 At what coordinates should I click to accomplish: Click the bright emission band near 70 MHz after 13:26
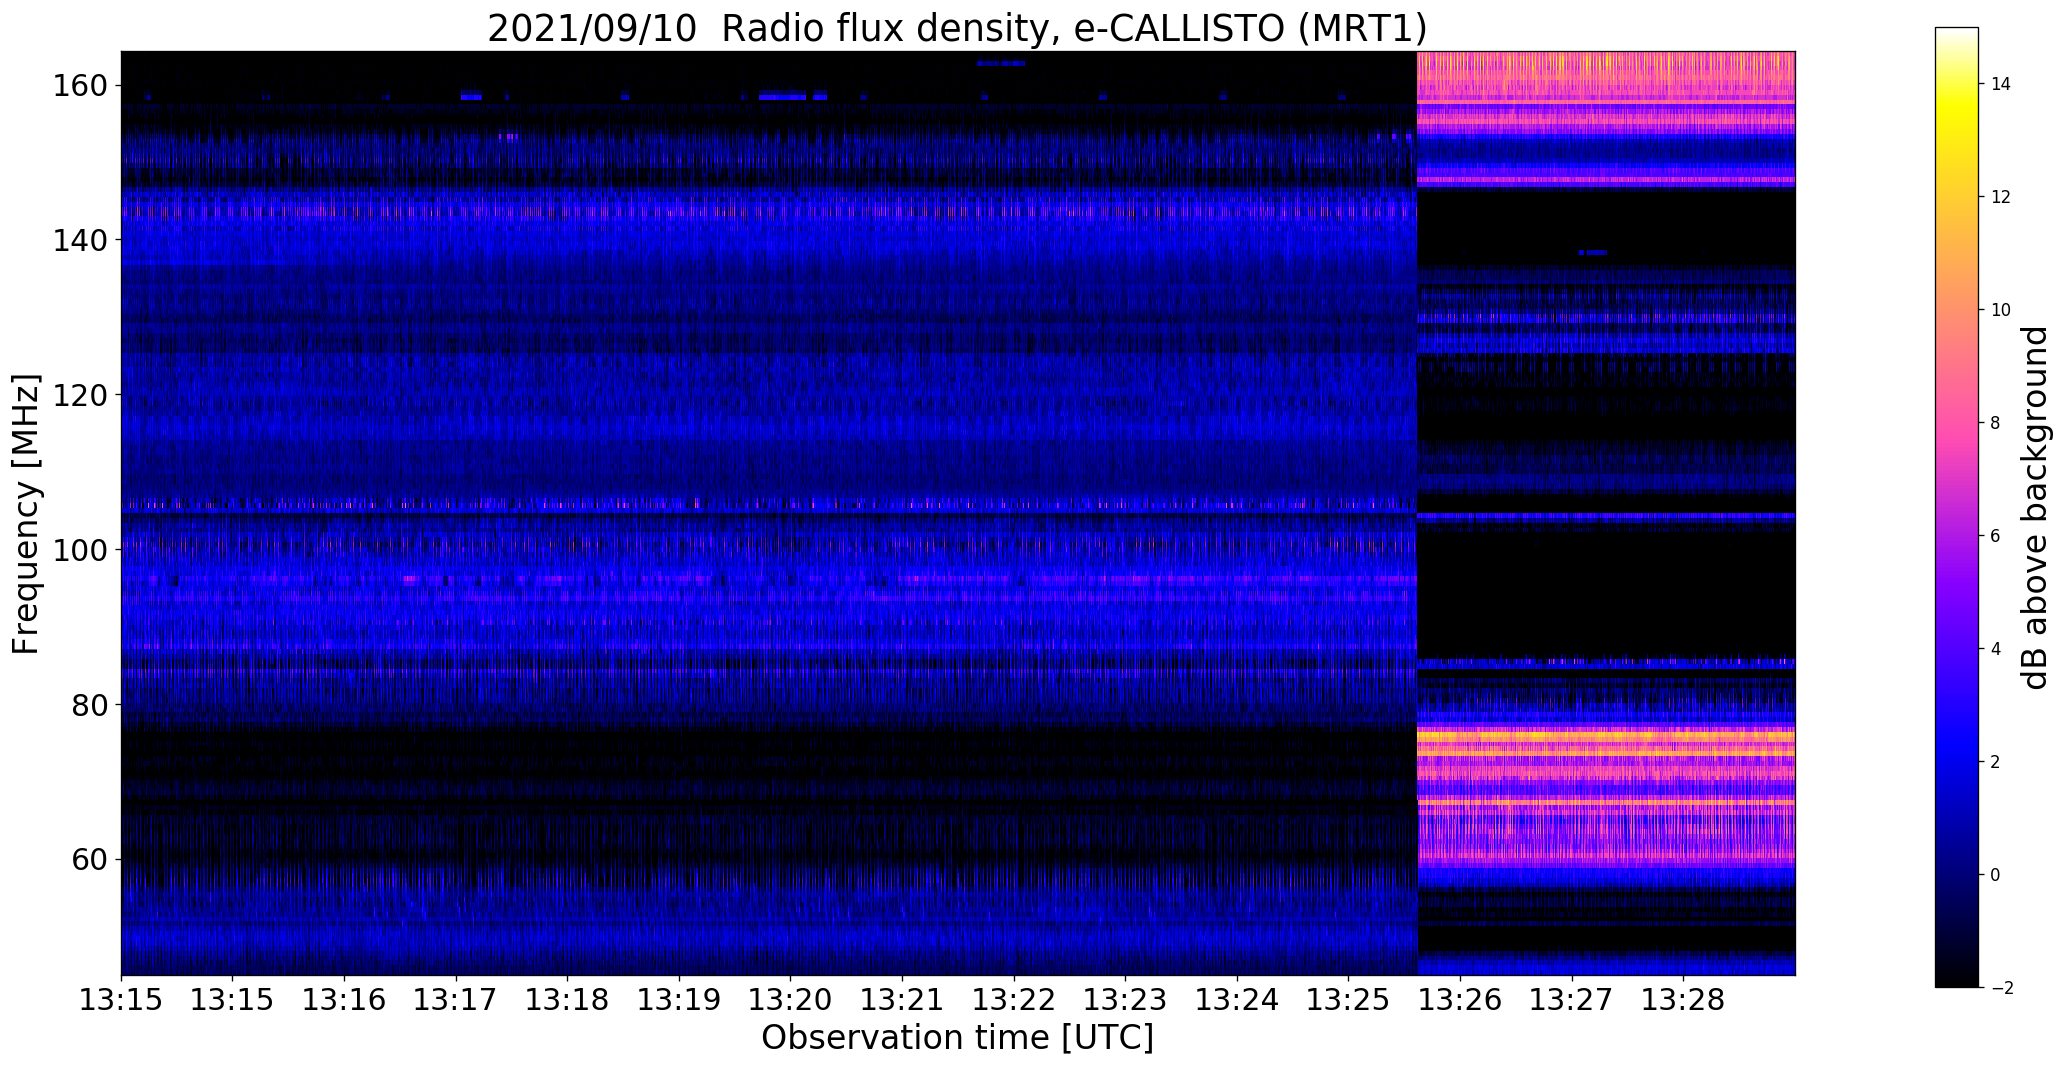(x=1606, y=795)
